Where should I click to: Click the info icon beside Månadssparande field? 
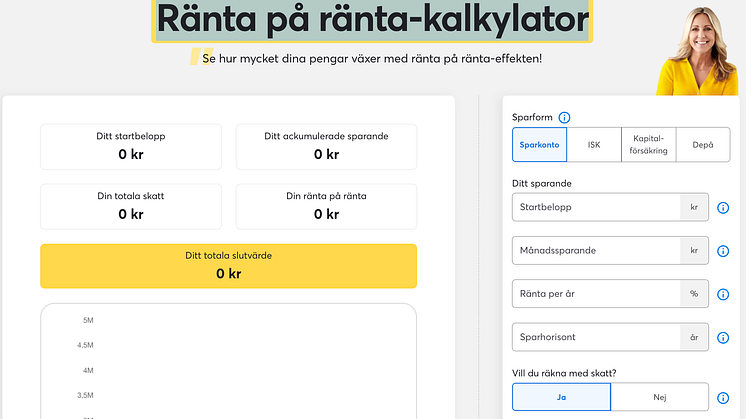coord(723,251)
